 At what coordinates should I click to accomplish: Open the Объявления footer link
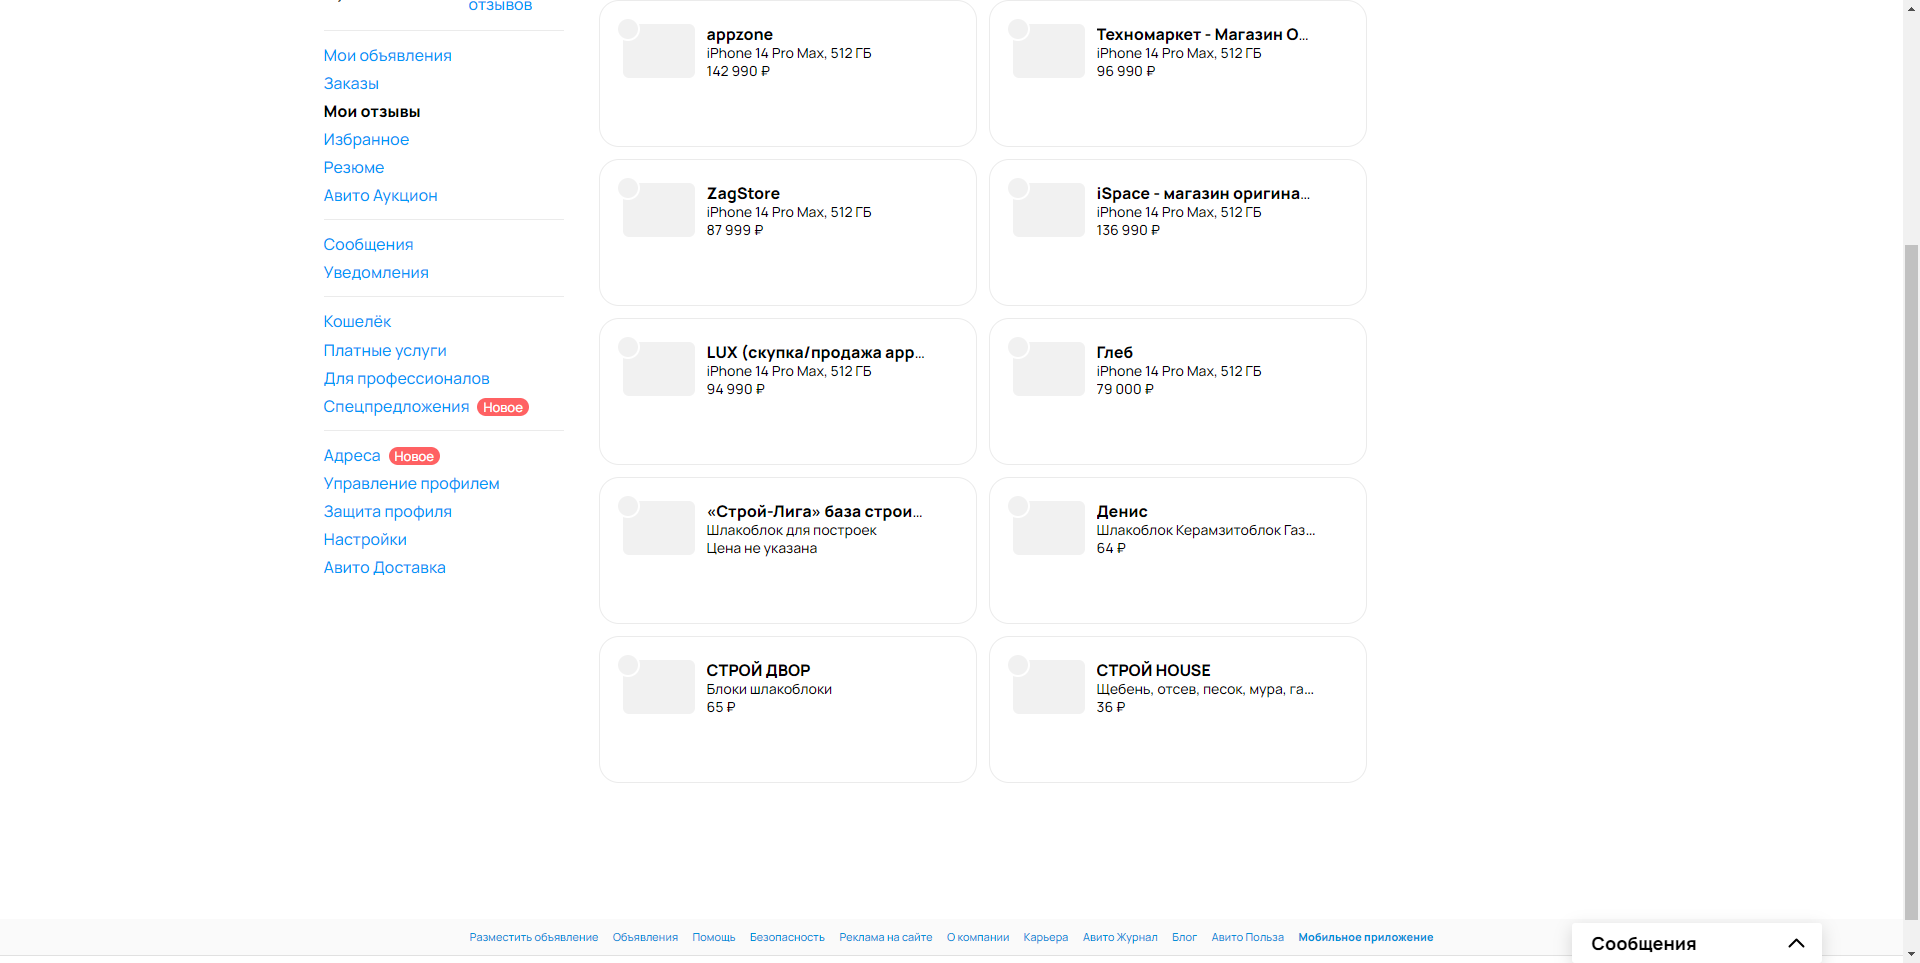tap(645, 937)
